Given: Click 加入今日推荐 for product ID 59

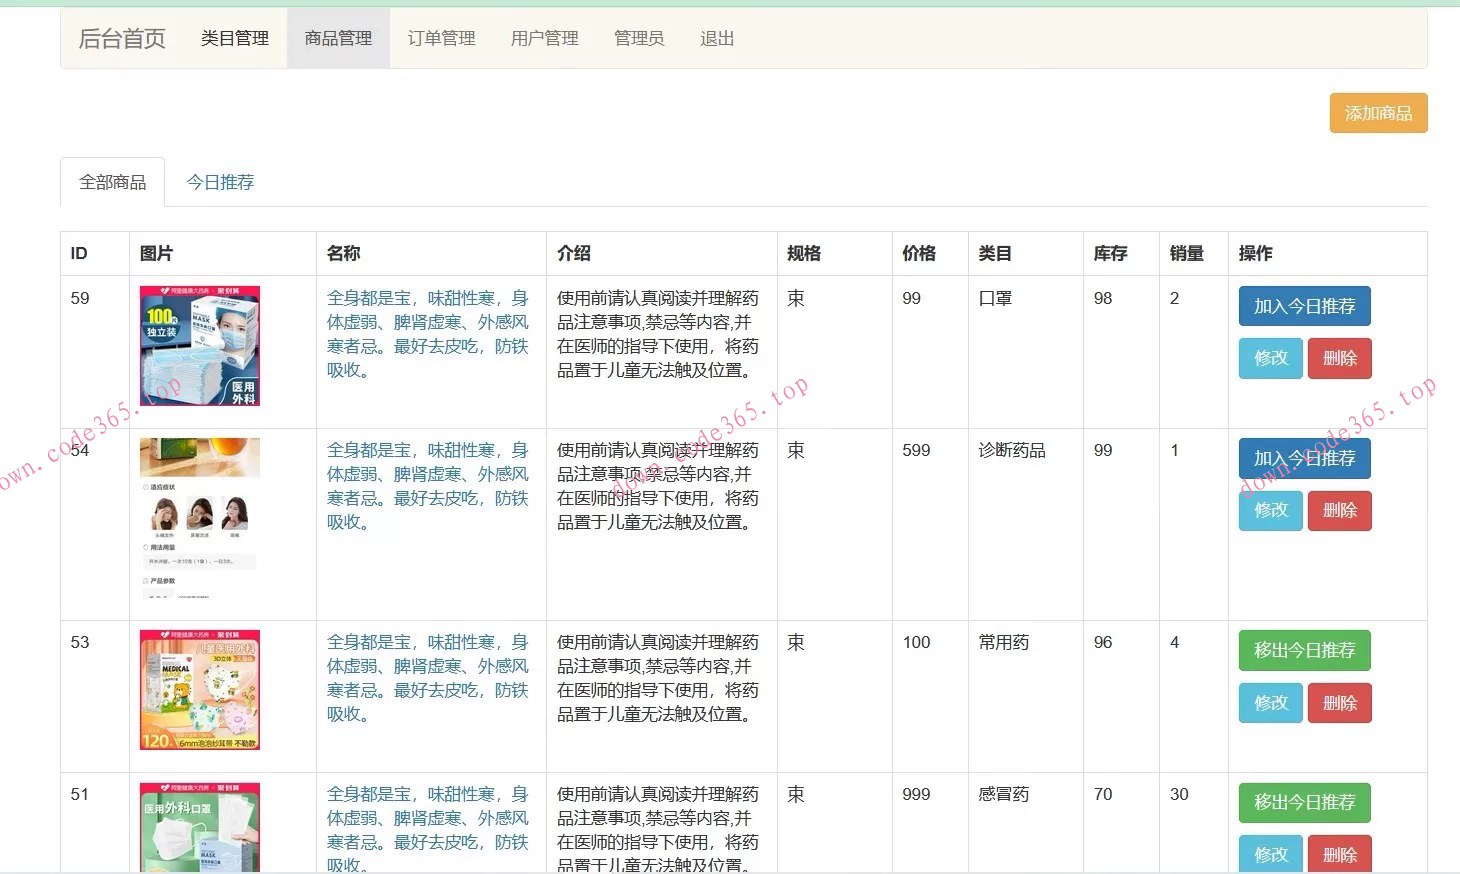Looking at the screenshot, I should 1304,306.
